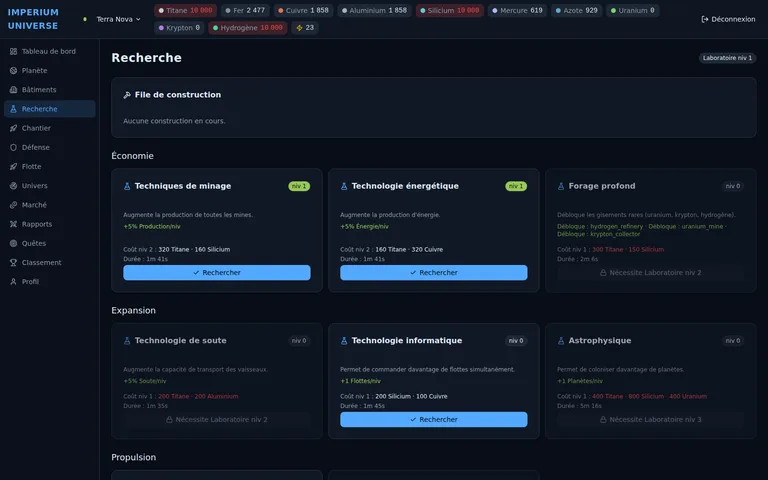Click Rechercher for Technologie énergétique

pyautogui.click(x=433, y=273)
